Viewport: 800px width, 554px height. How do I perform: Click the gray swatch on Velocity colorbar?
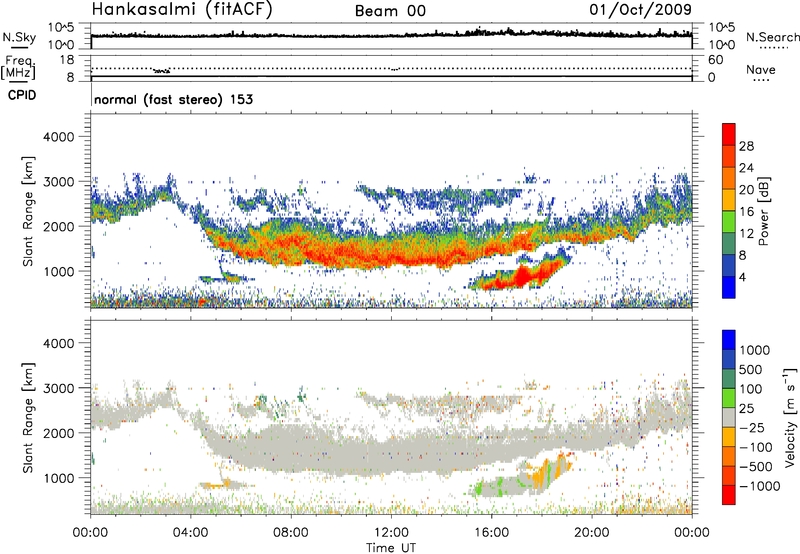pos(729,417)
